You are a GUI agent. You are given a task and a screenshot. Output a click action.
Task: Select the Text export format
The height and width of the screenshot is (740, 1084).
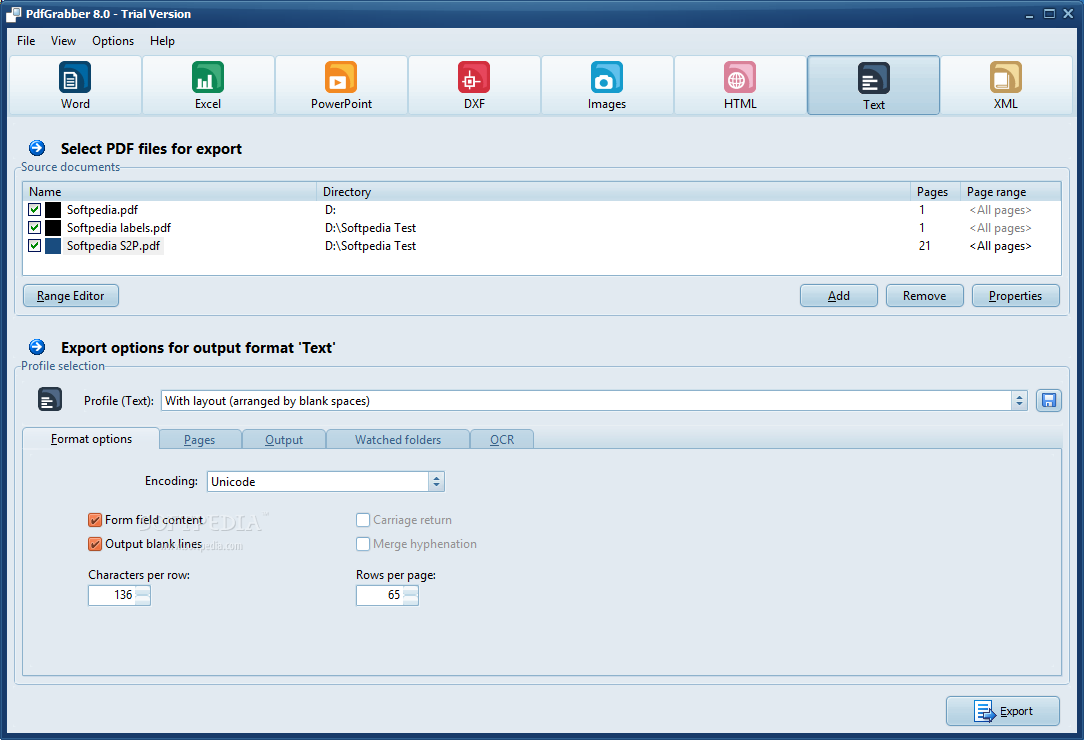(x=873, y=85)
